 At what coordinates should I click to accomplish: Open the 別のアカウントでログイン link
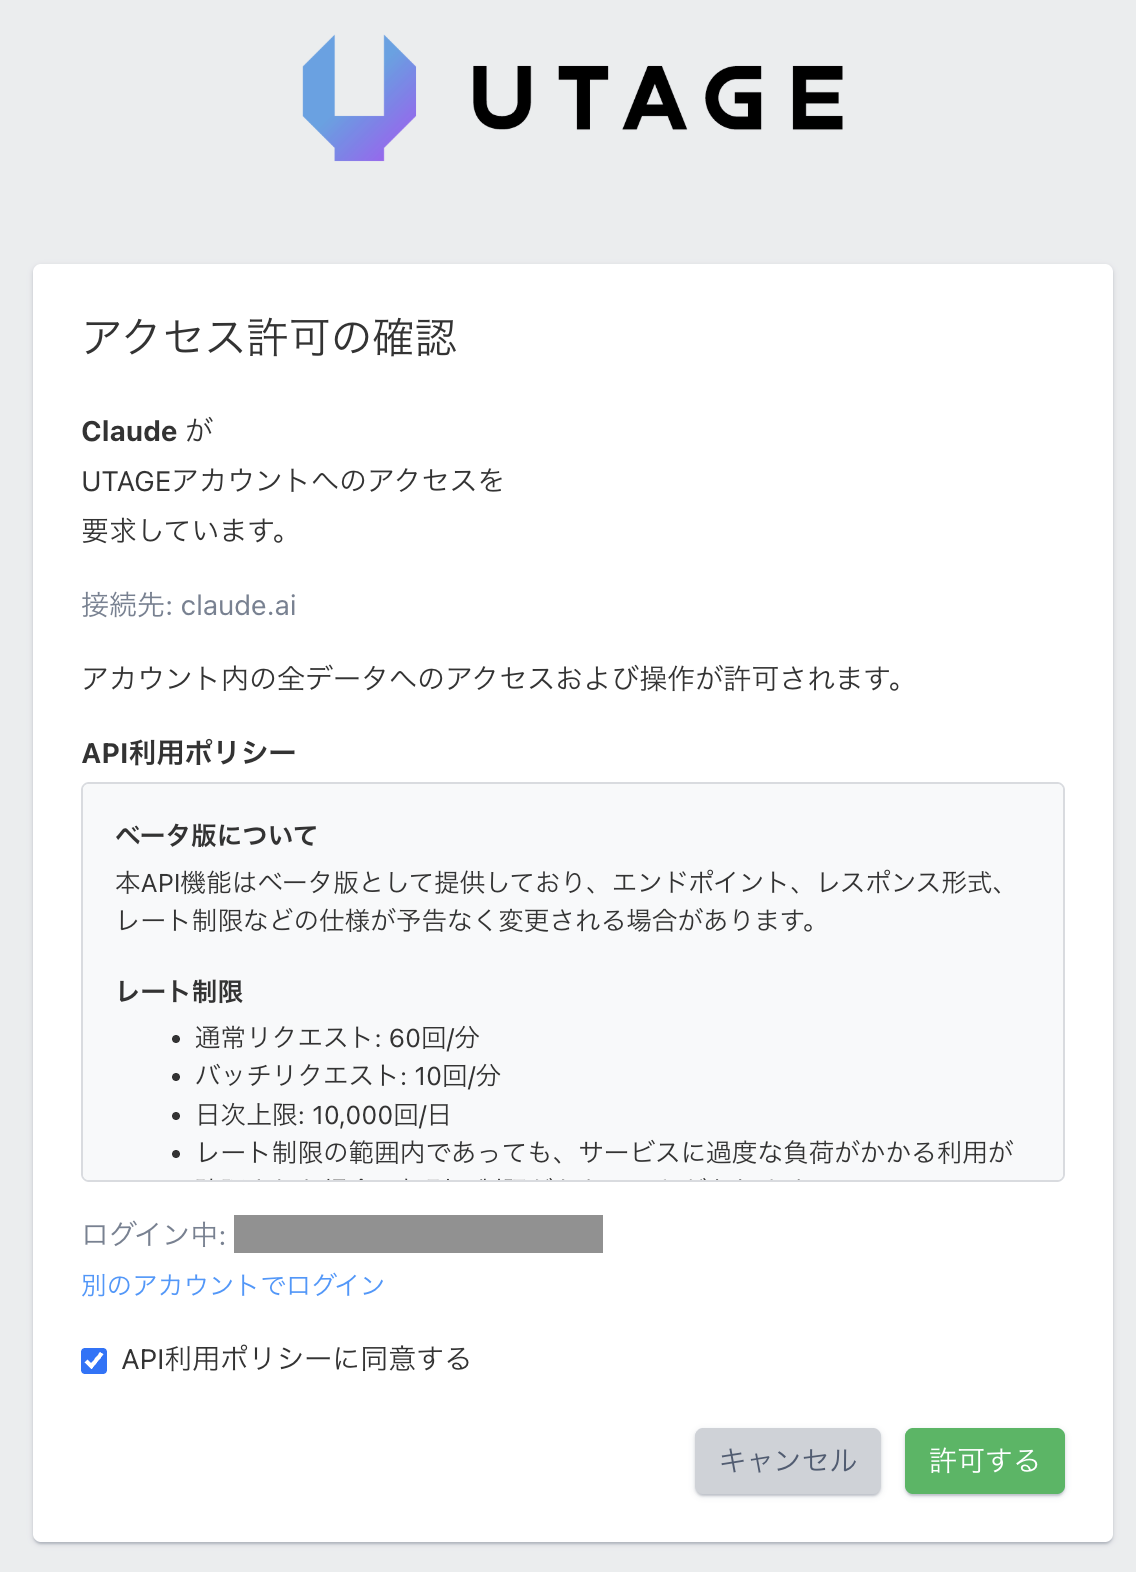coord(233,1285)
